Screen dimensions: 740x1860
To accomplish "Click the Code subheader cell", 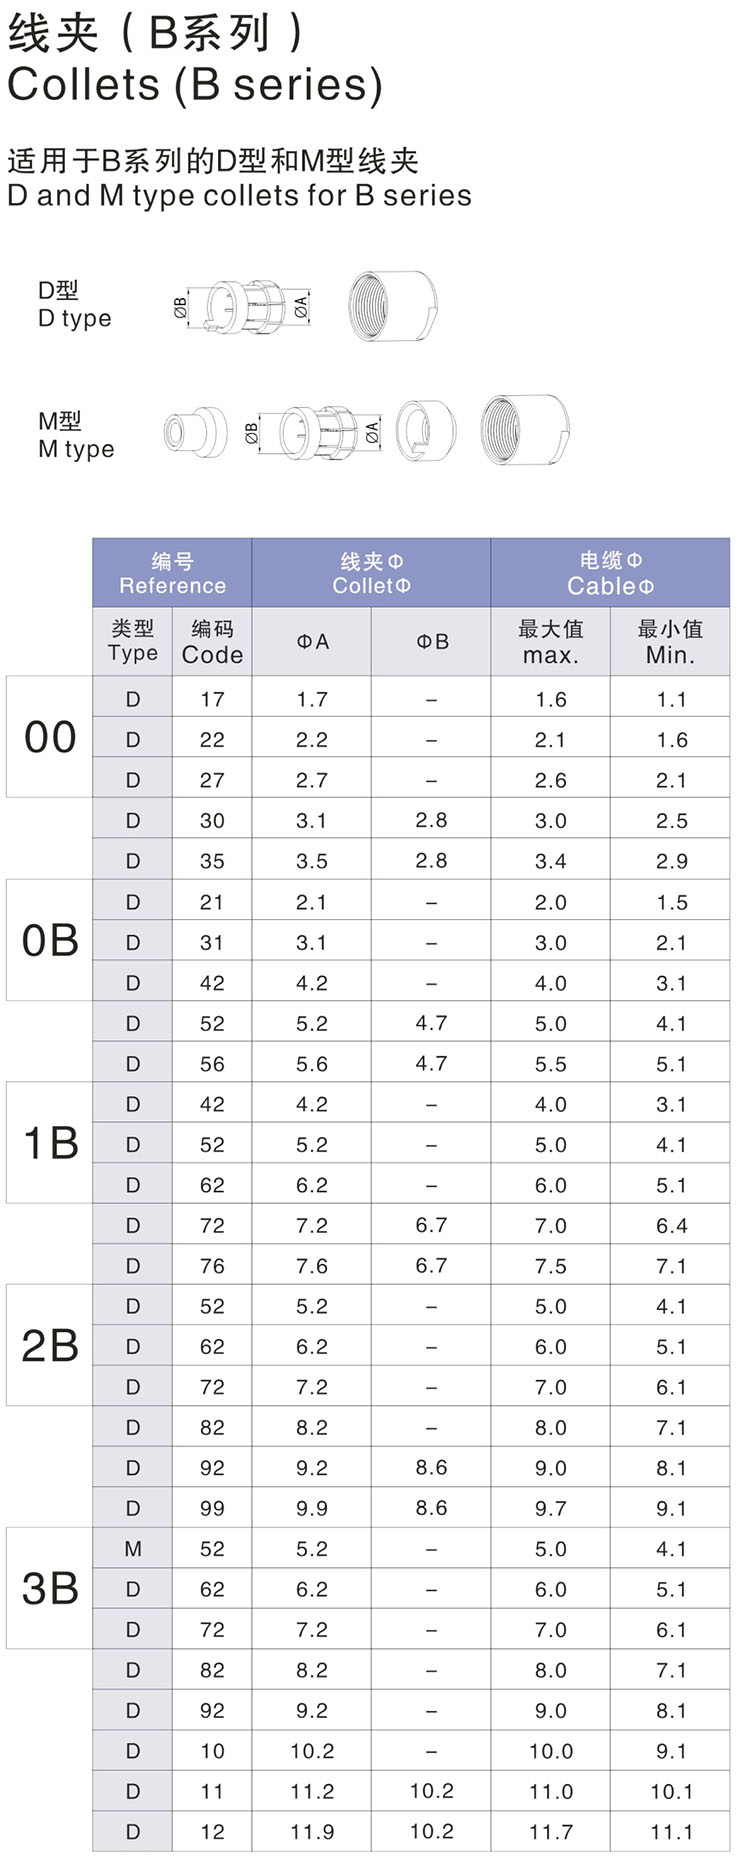I will click(212, 642).
